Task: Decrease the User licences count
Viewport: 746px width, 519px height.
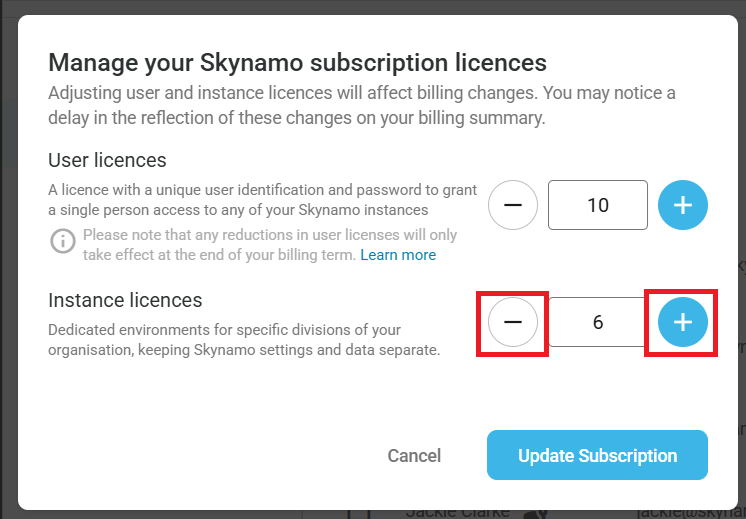Action: [x=513, y=205]
